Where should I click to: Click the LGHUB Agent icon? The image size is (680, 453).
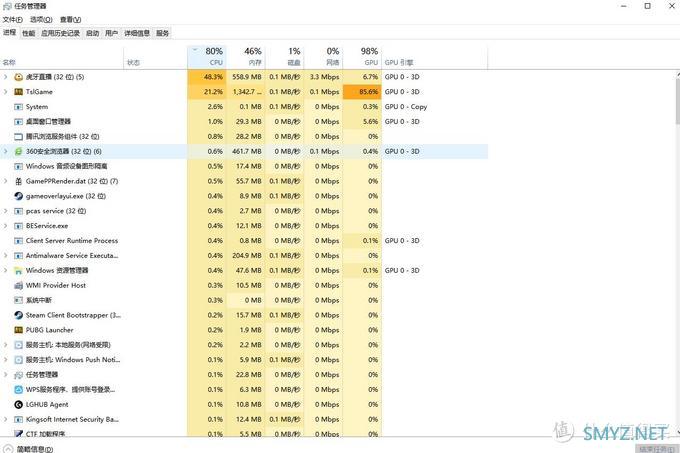[x=18, y=404]
